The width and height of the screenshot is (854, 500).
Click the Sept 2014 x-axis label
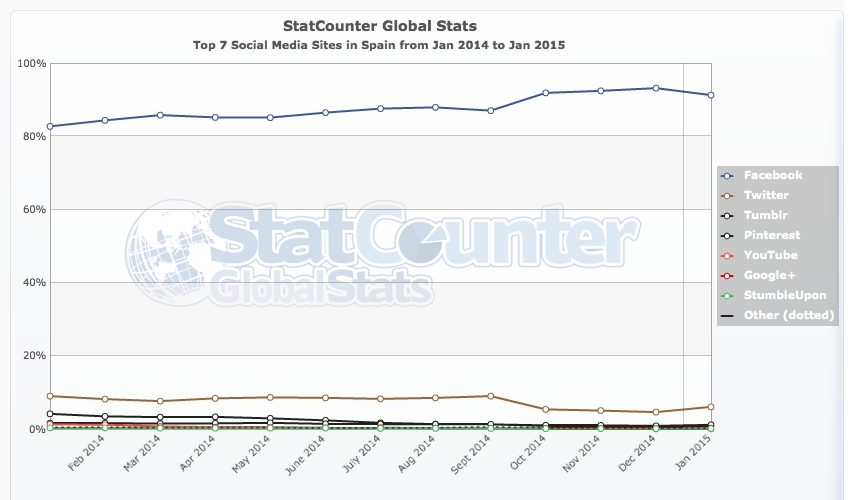pos(475,454)
